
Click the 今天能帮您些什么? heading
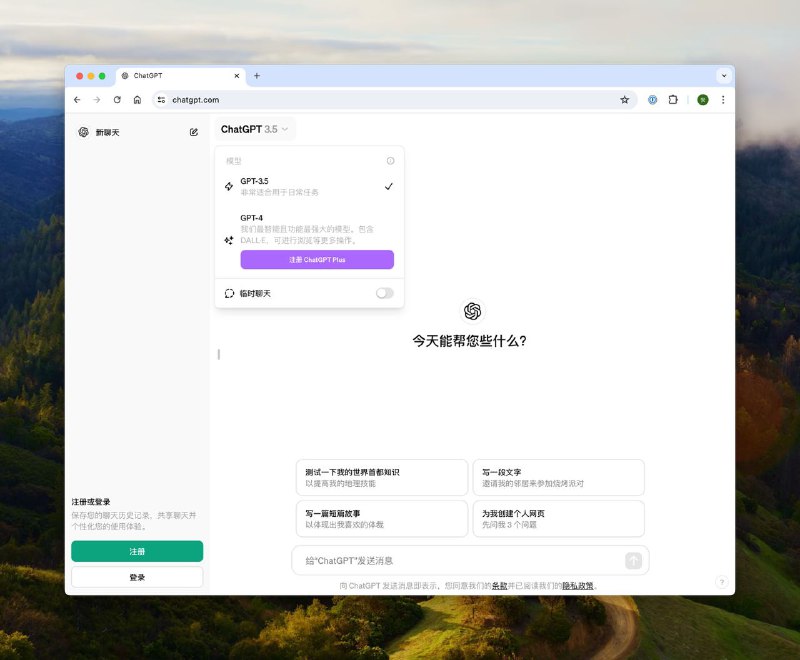469,341
